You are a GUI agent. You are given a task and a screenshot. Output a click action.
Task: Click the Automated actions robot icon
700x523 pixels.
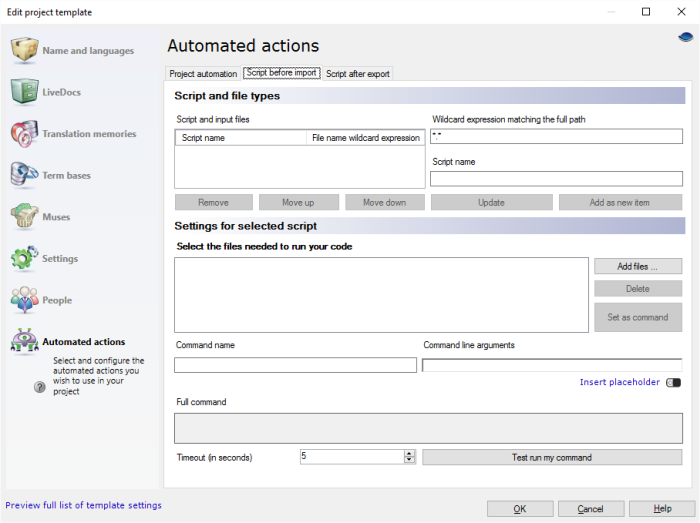click(25, 342)
